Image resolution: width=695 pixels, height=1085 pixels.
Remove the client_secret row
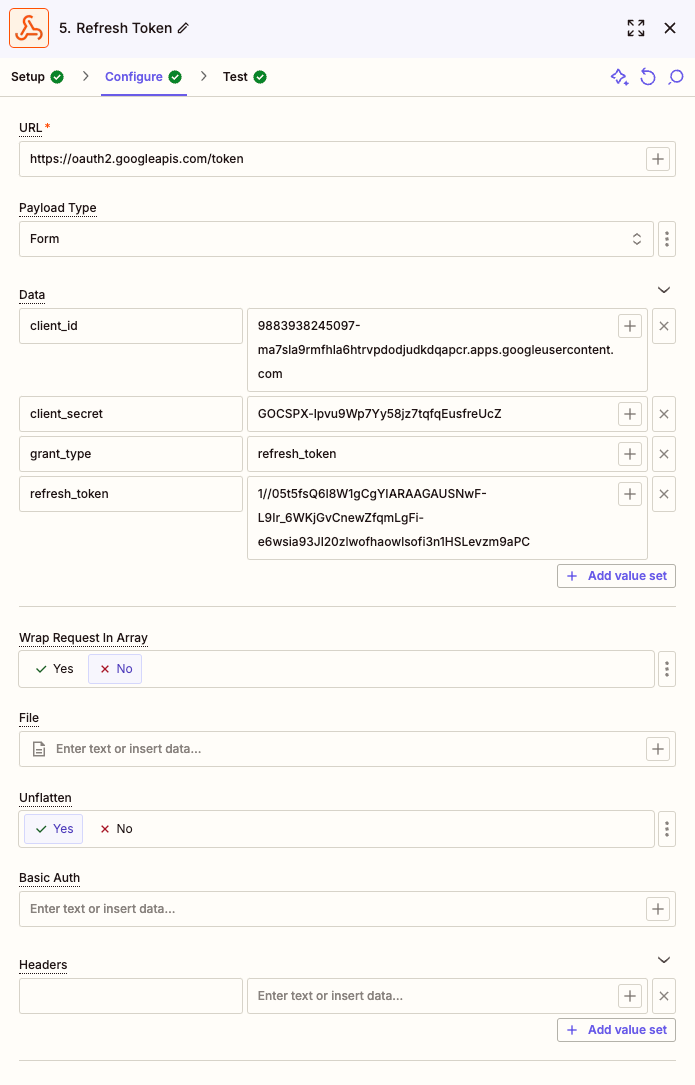coord(663,413)
